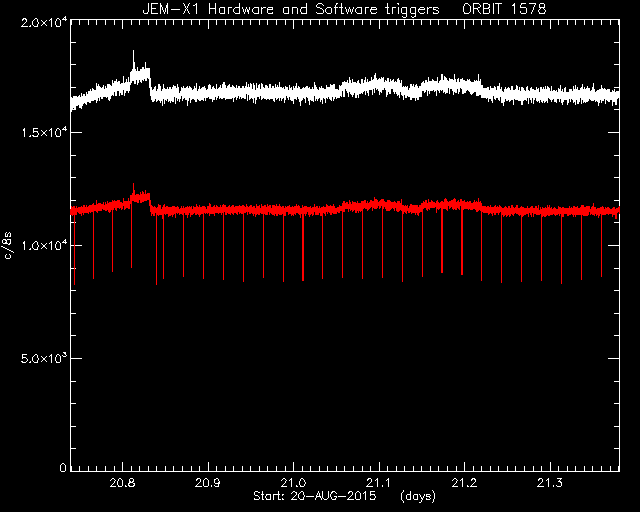Click the 21.3 x-axis tick label
Screen dimensions: 640x512
tap(550, 483)
